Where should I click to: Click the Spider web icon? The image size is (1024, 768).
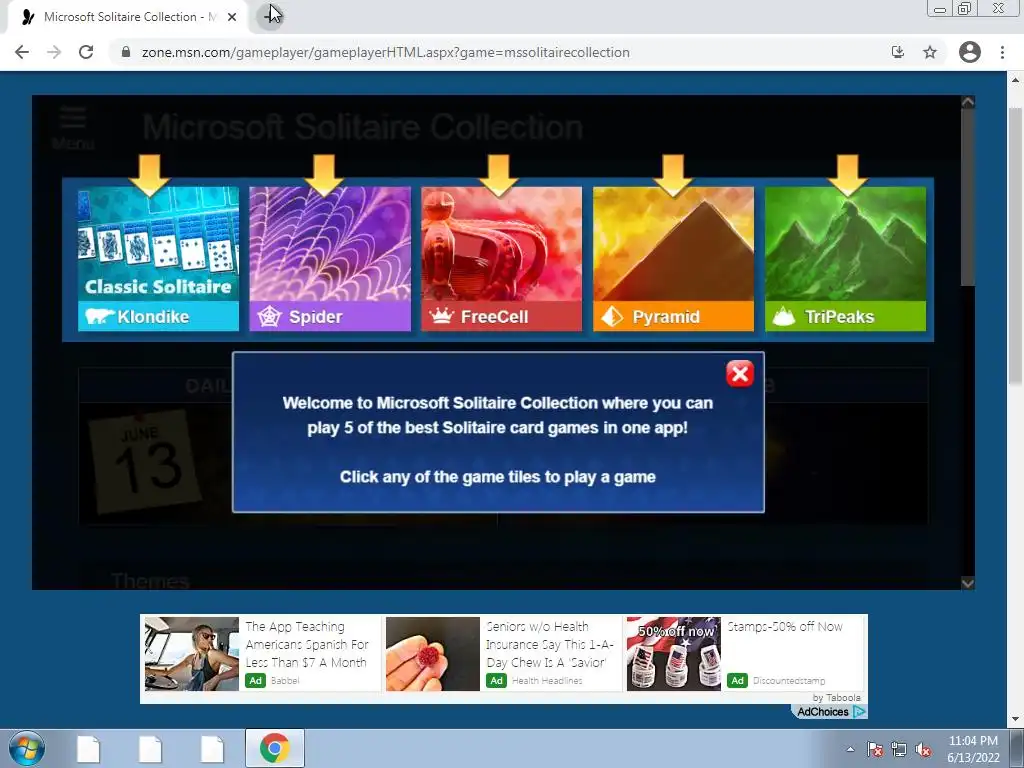point(269,317)
